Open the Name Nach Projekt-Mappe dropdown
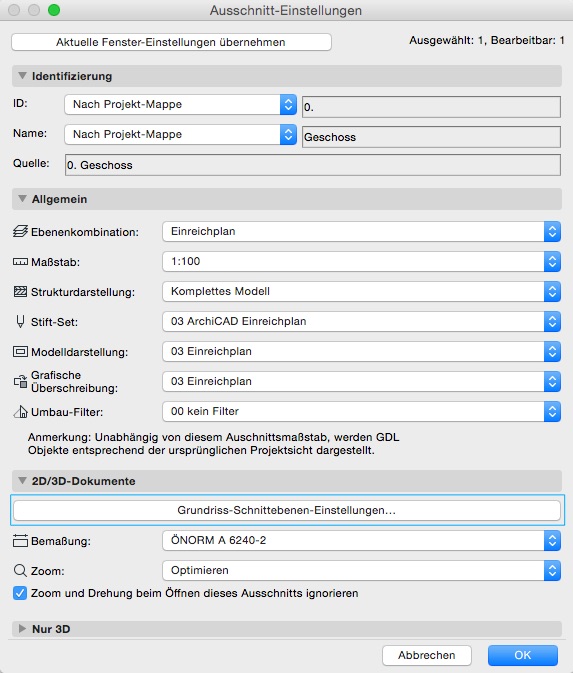The height and width of the screenshot is (673, 573). (180, 134)
